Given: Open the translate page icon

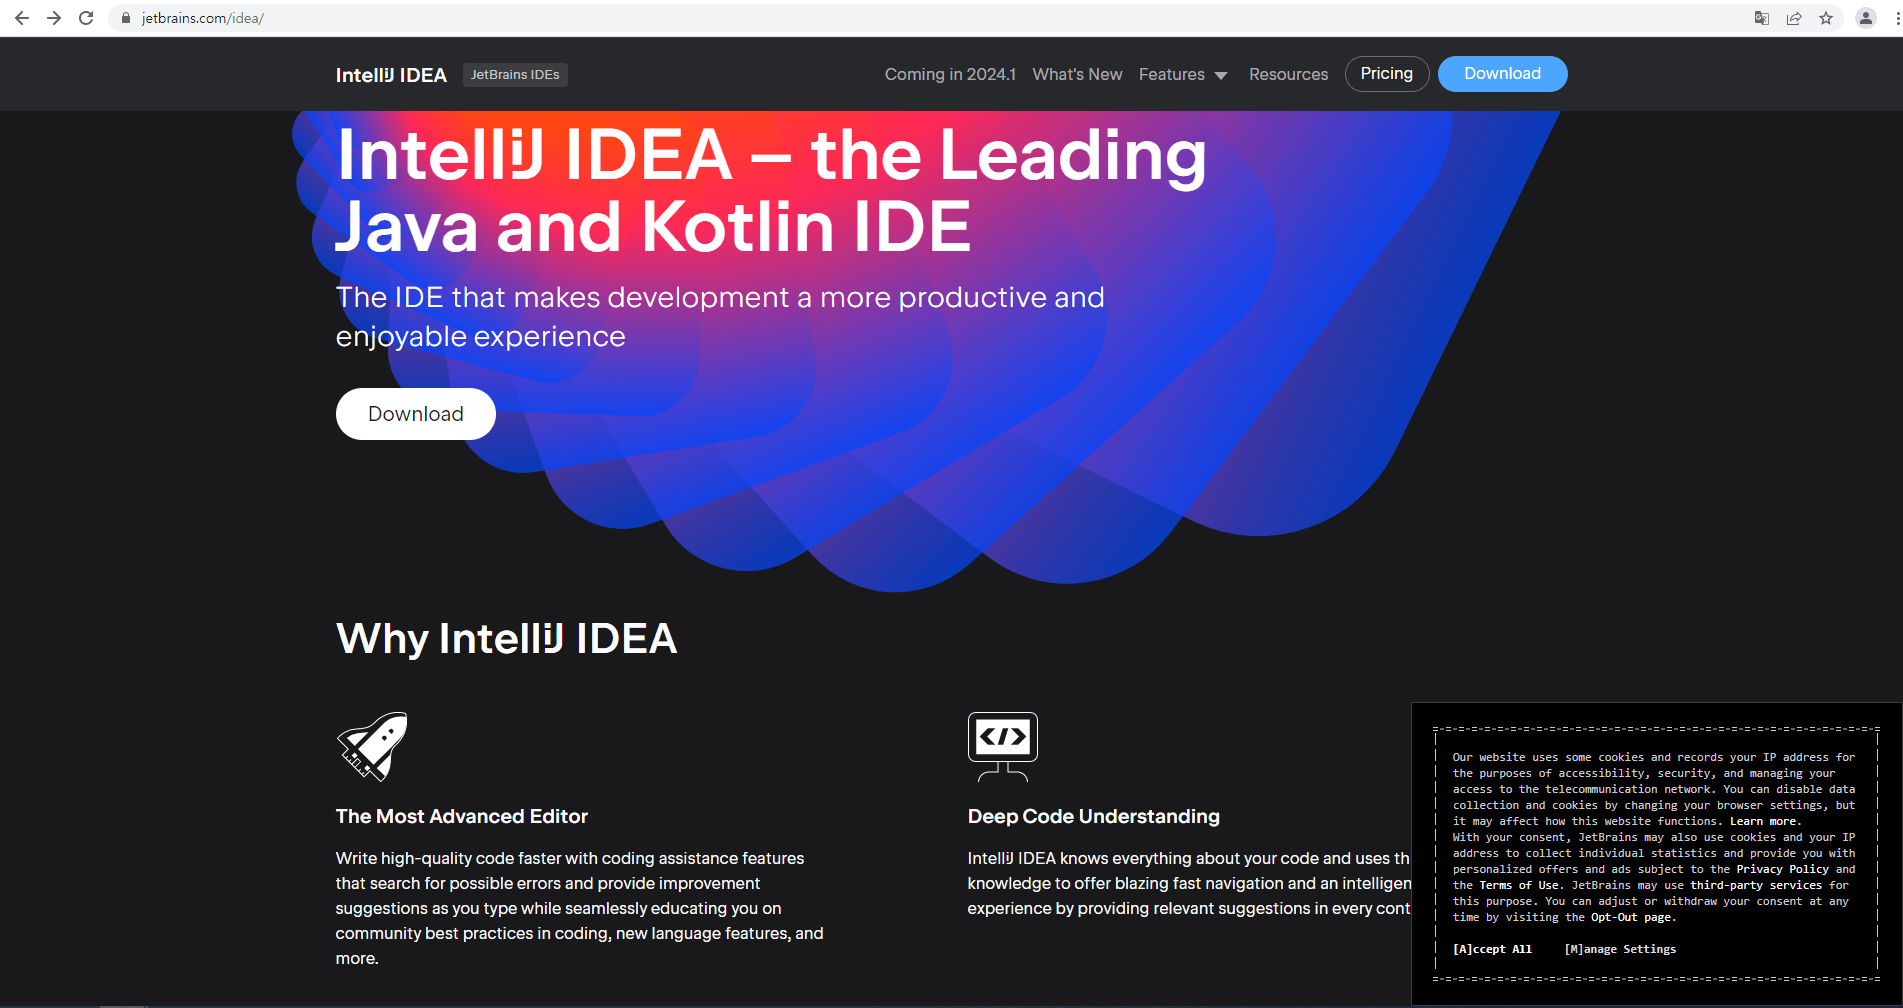Looking at the screenshot, I should [1762, 18].
